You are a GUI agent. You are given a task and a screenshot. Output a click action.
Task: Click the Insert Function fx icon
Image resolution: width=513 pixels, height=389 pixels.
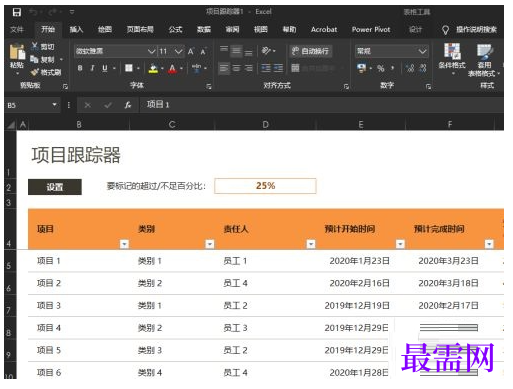pos(128,105)
